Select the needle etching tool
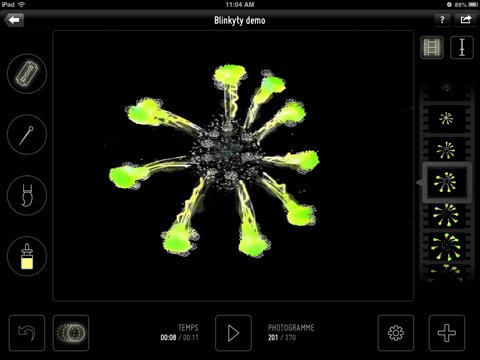Image resolution: width=480 pixels, height=360 pixels. click(27, 135)
